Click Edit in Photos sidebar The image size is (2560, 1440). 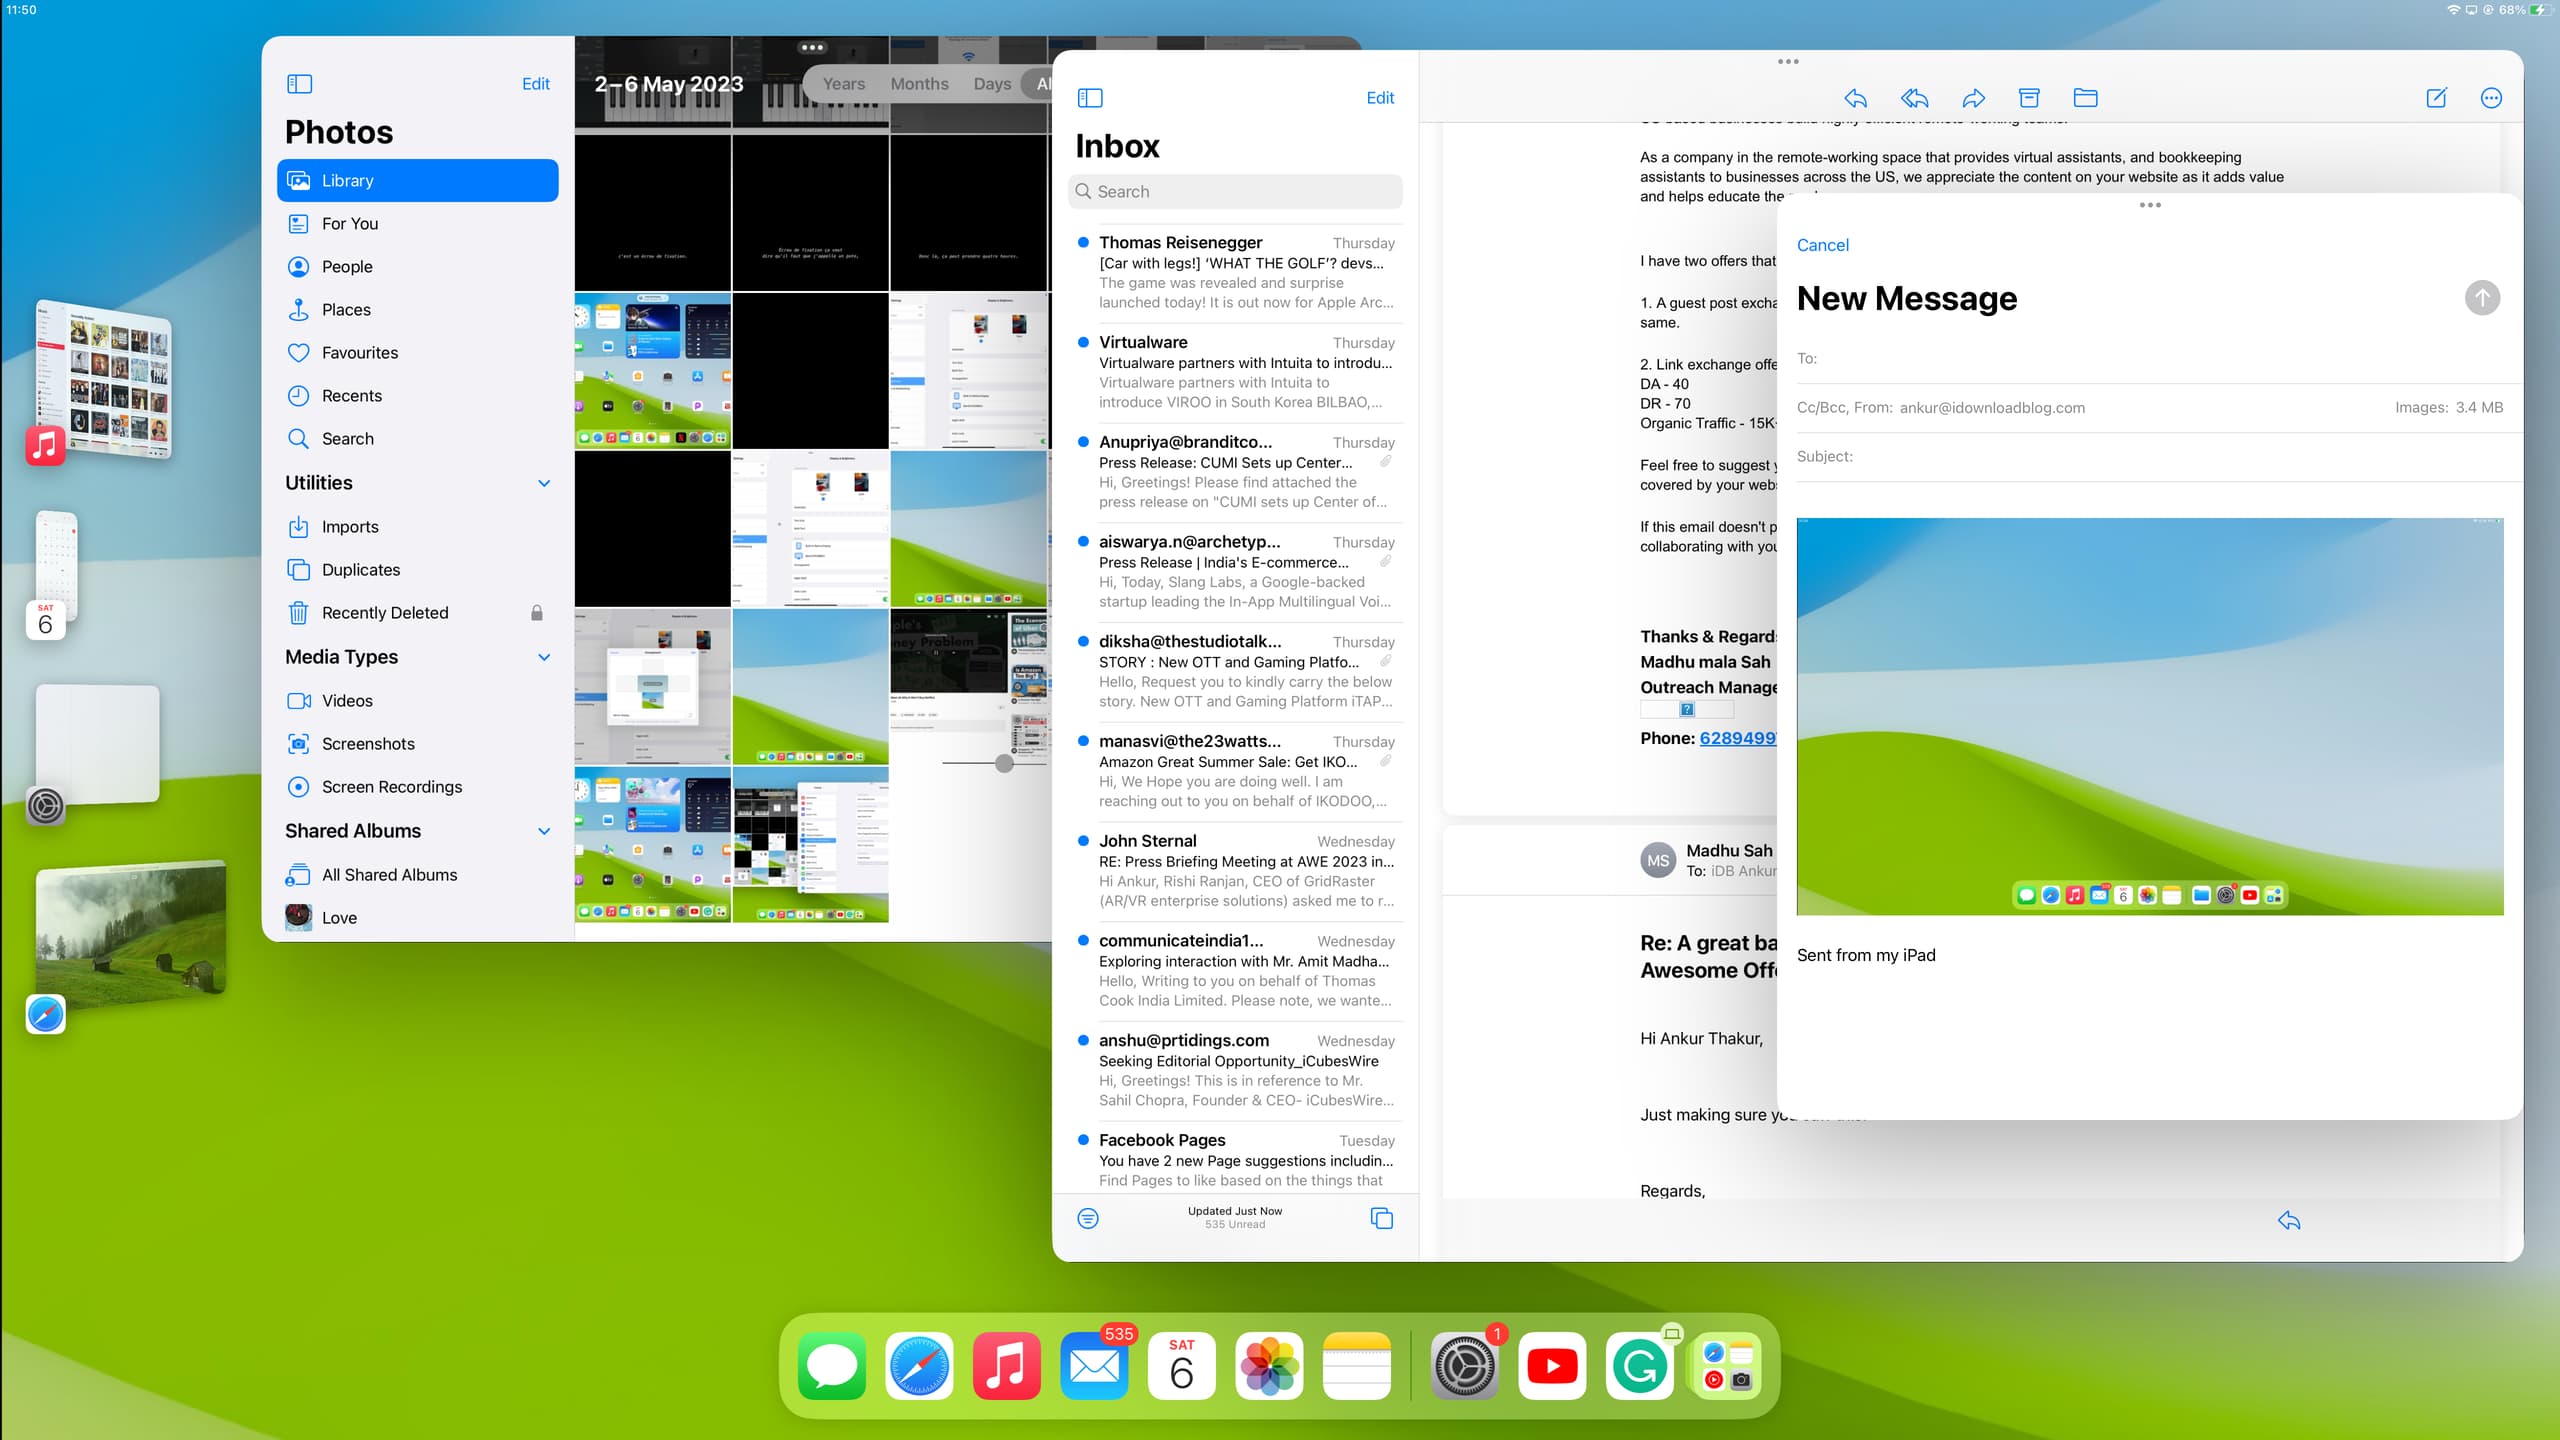[535, 84]
